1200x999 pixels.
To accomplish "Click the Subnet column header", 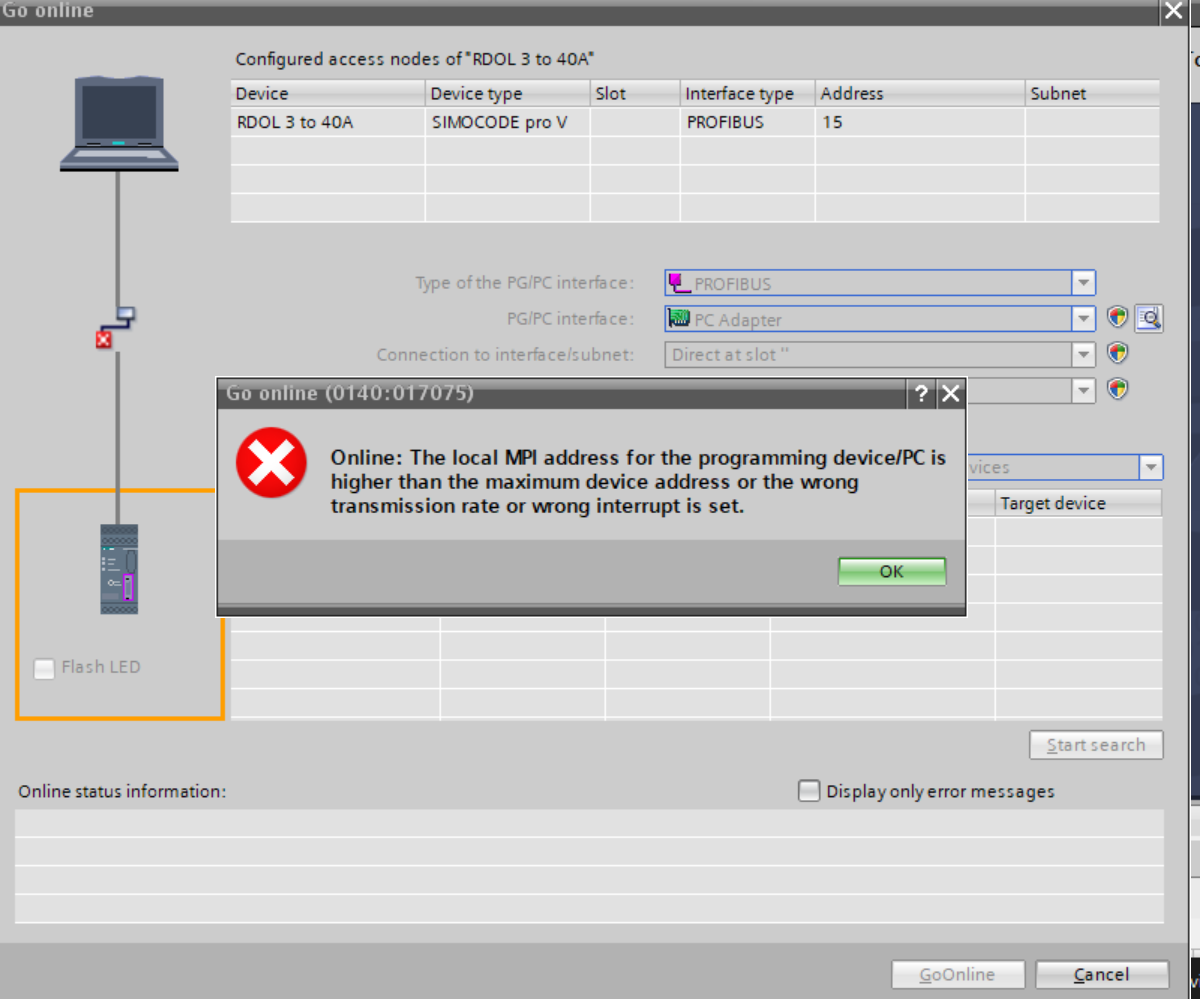I will [1093, 93].
